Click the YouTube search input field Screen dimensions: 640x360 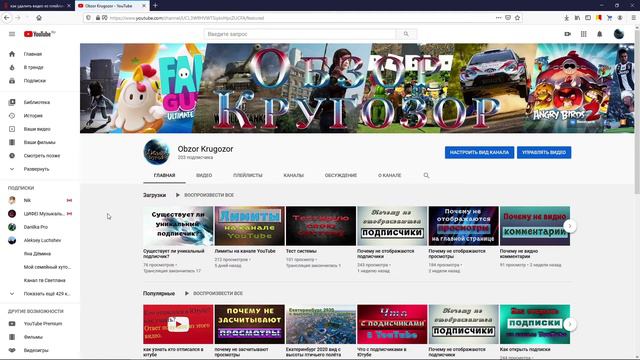point(300,34)
